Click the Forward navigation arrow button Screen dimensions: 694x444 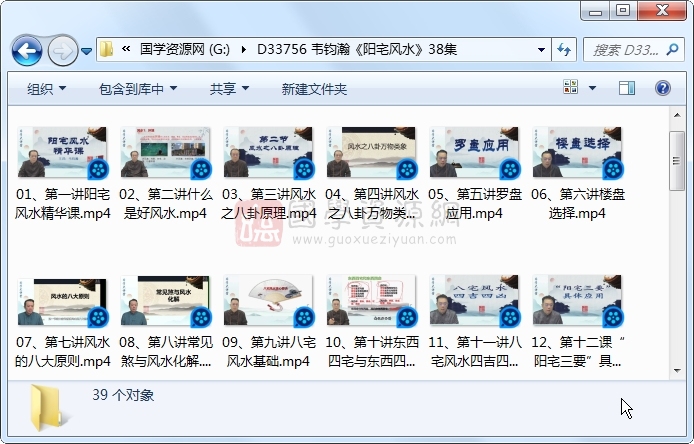coord(62,51)
